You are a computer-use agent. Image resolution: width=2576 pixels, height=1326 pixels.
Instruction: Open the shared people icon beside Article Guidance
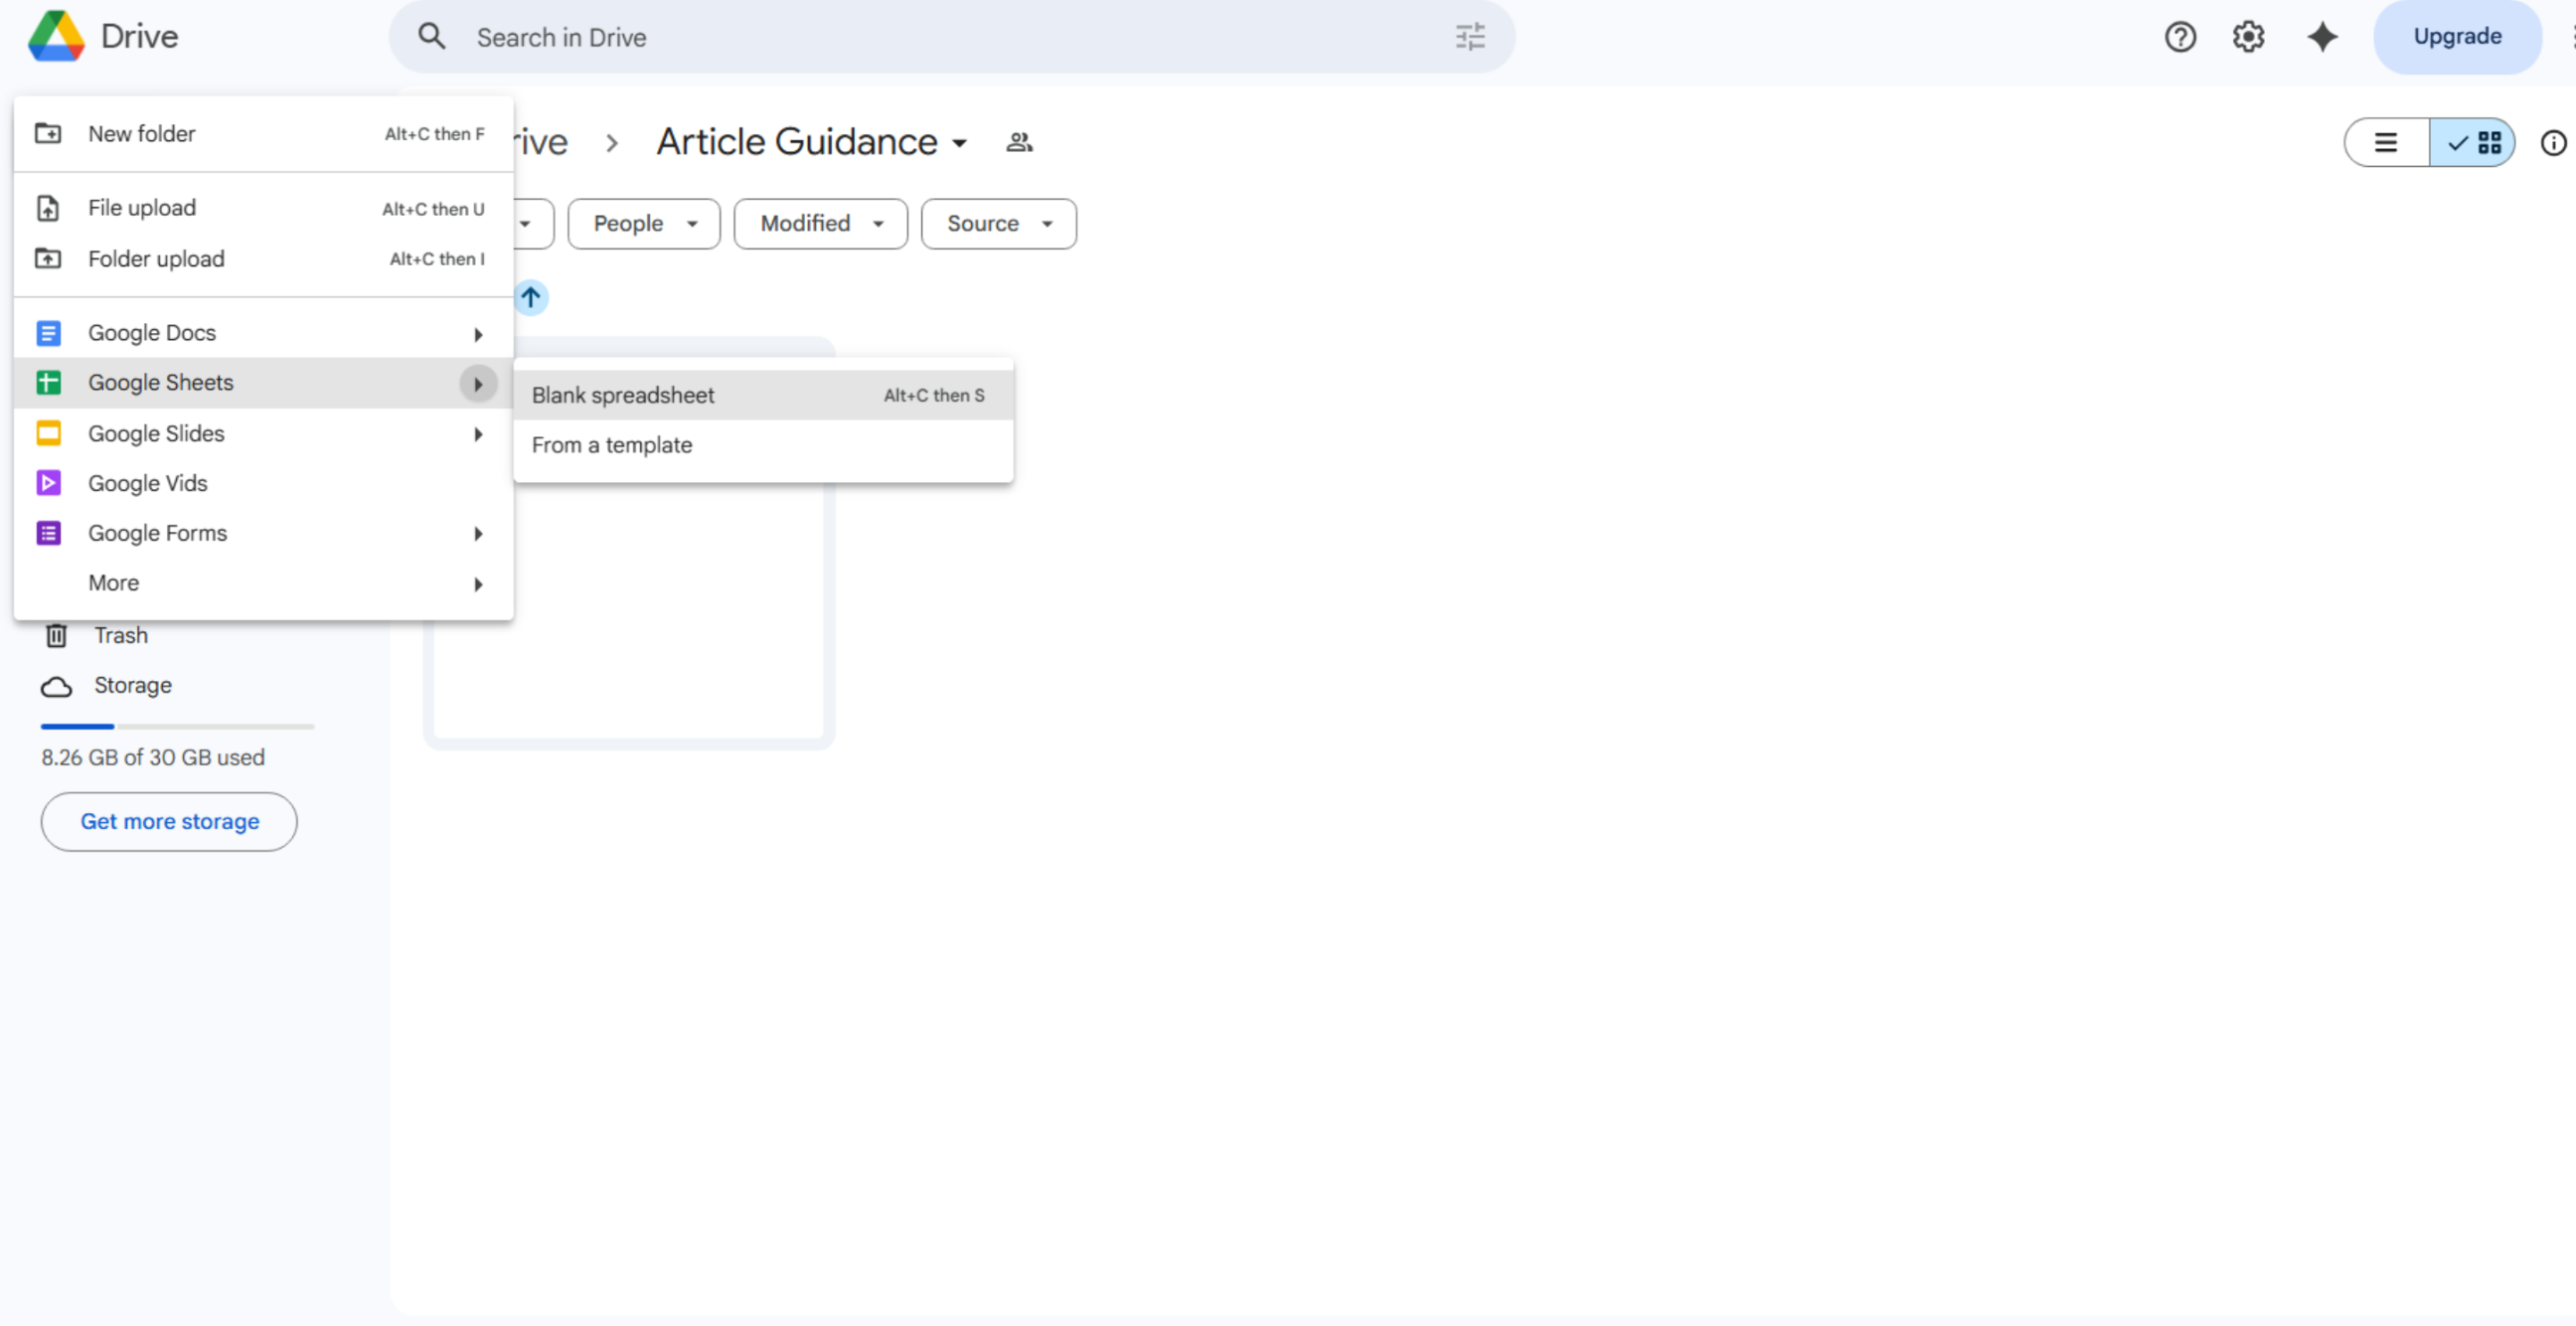[1019, 142]
